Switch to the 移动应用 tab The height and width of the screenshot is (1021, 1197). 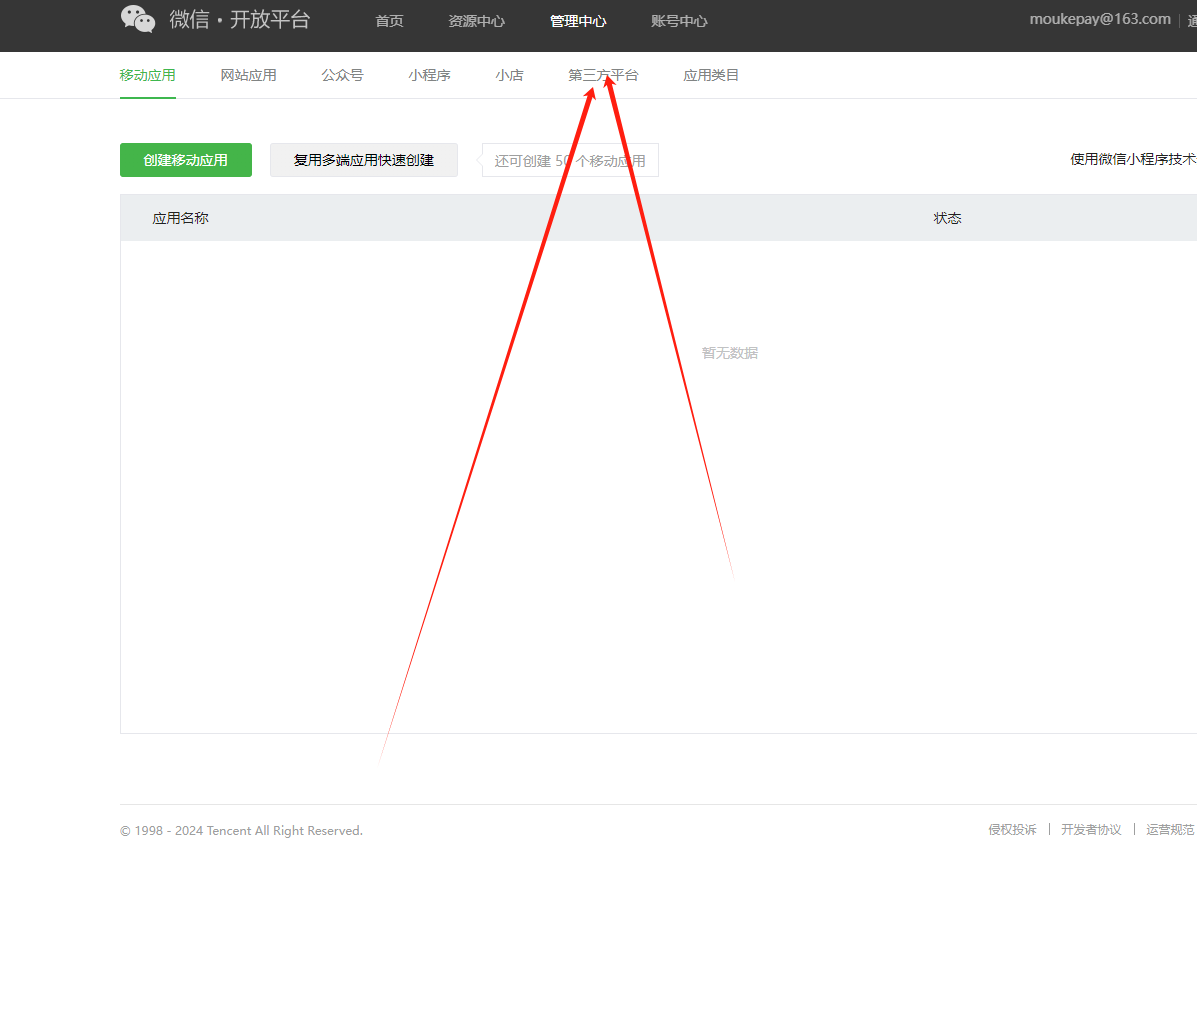point(147,75)
